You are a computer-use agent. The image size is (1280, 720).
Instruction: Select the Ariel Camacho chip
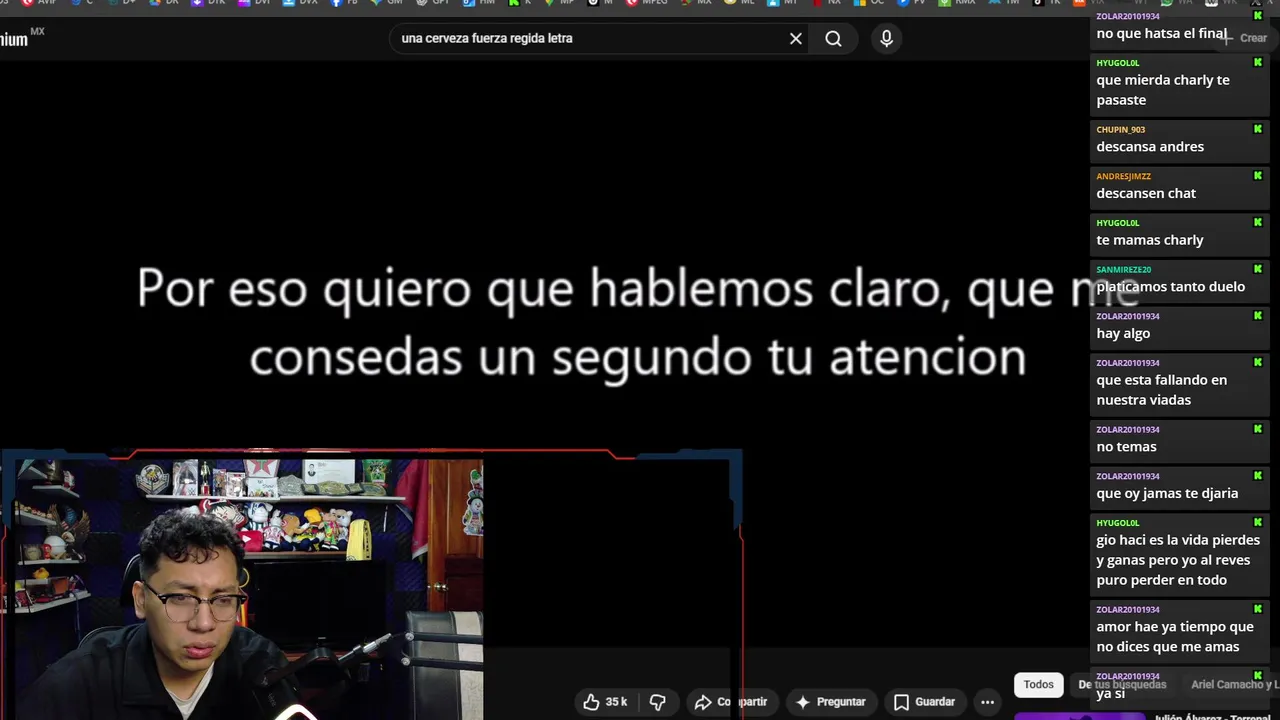1235,685
